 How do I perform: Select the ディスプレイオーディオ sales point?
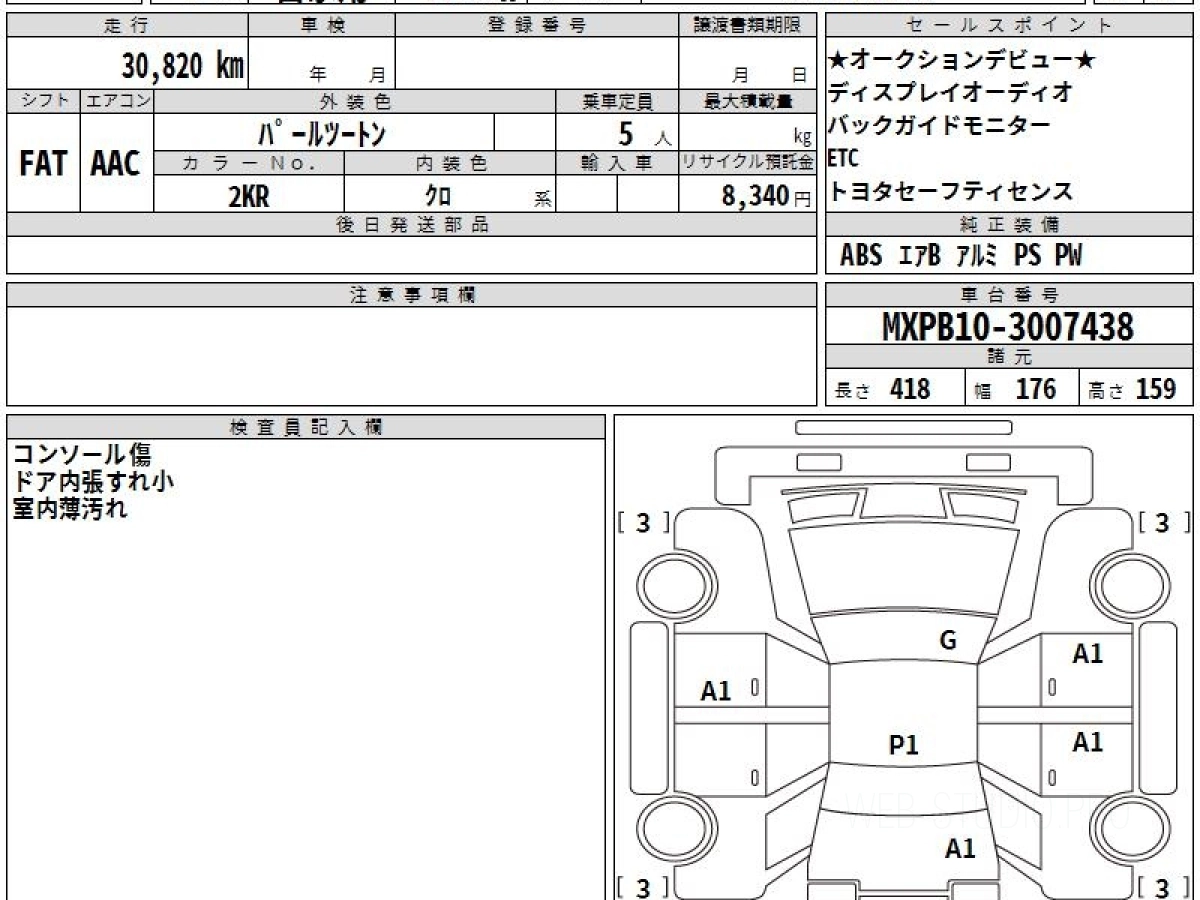[950, 93]
